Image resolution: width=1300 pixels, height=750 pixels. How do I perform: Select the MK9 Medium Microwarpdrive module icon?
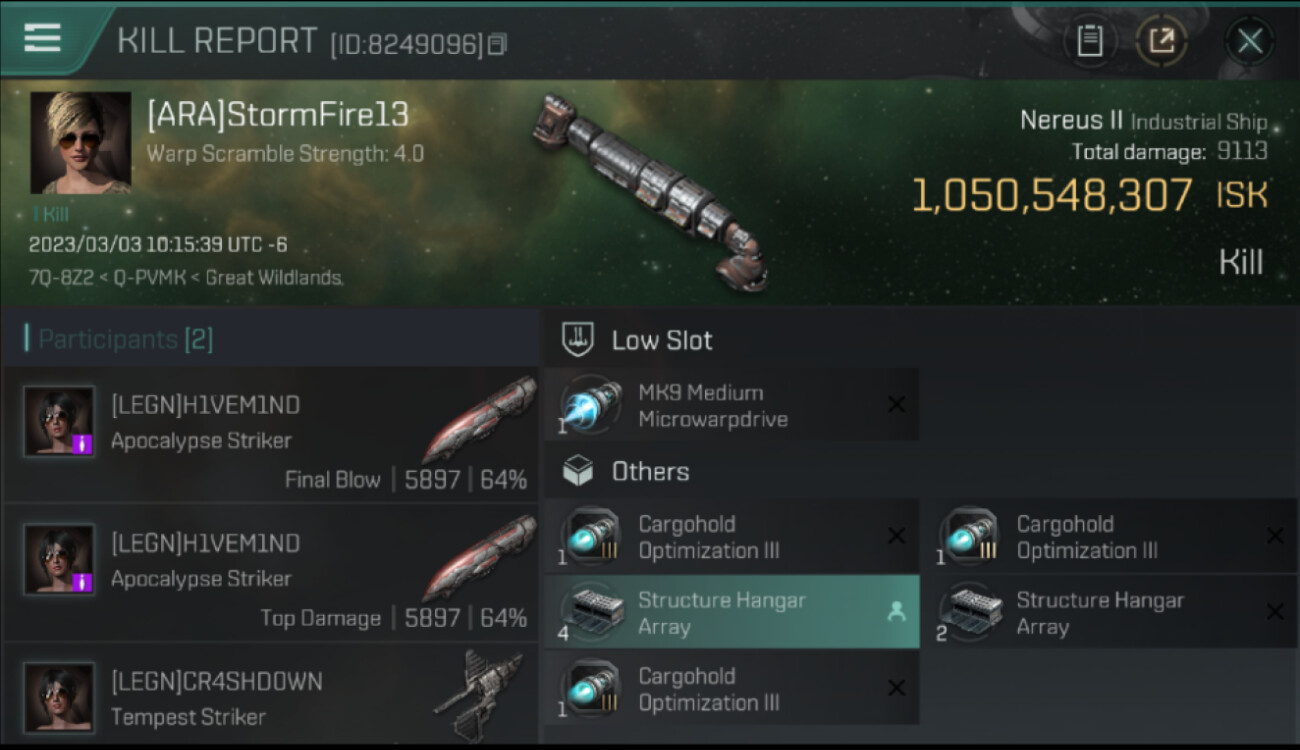[590, 405]
